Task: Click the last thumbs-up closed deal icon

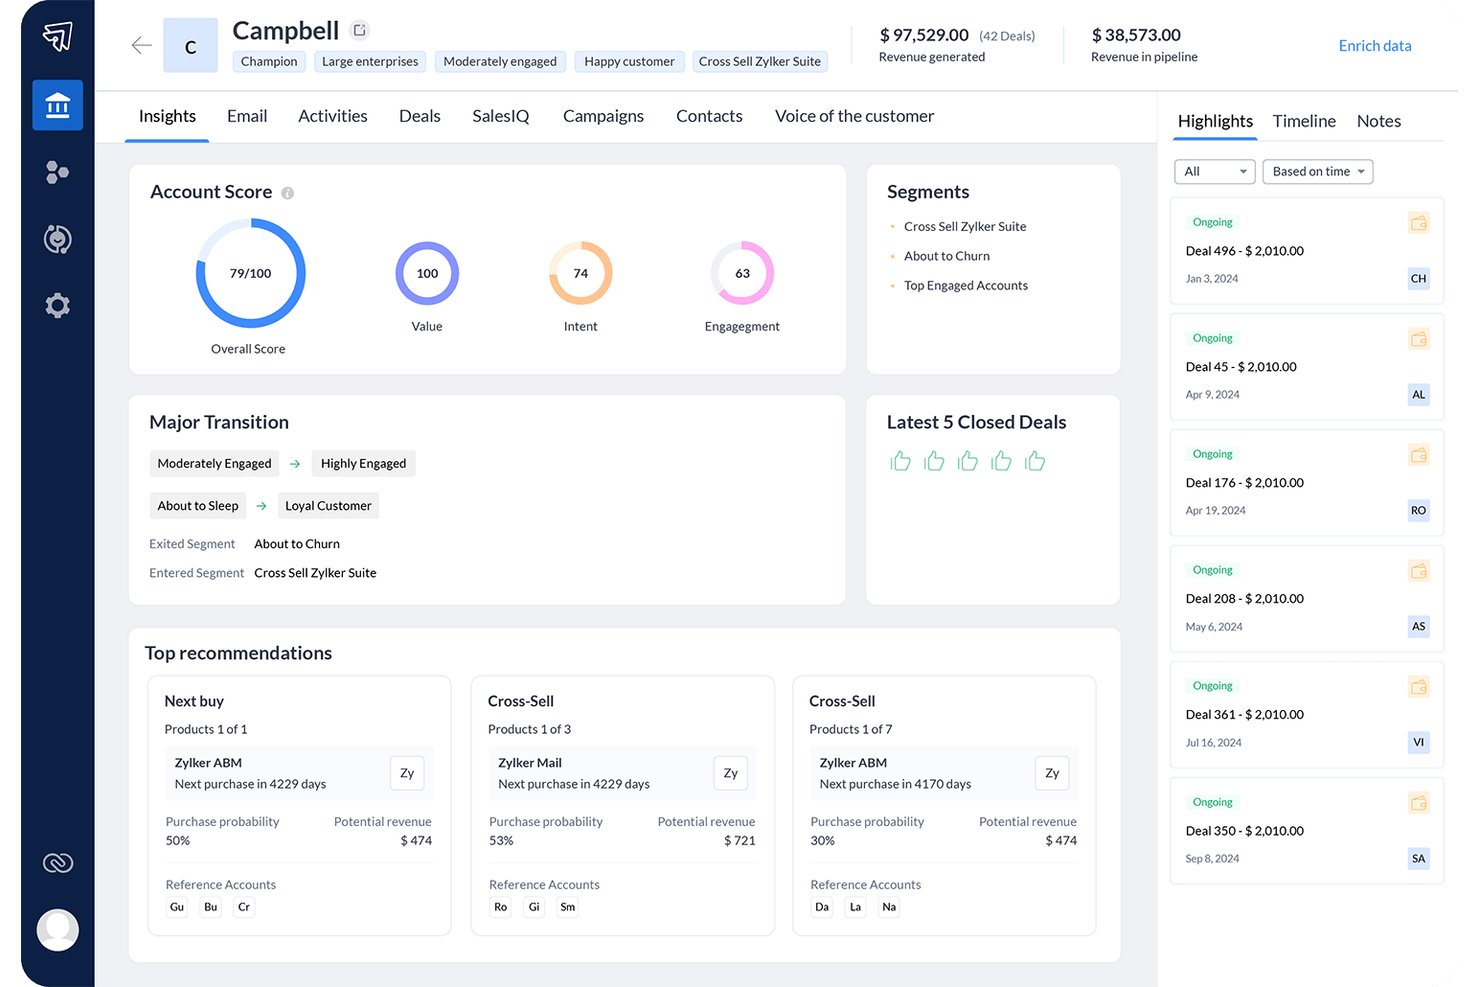Action: tap(1035, 460)
